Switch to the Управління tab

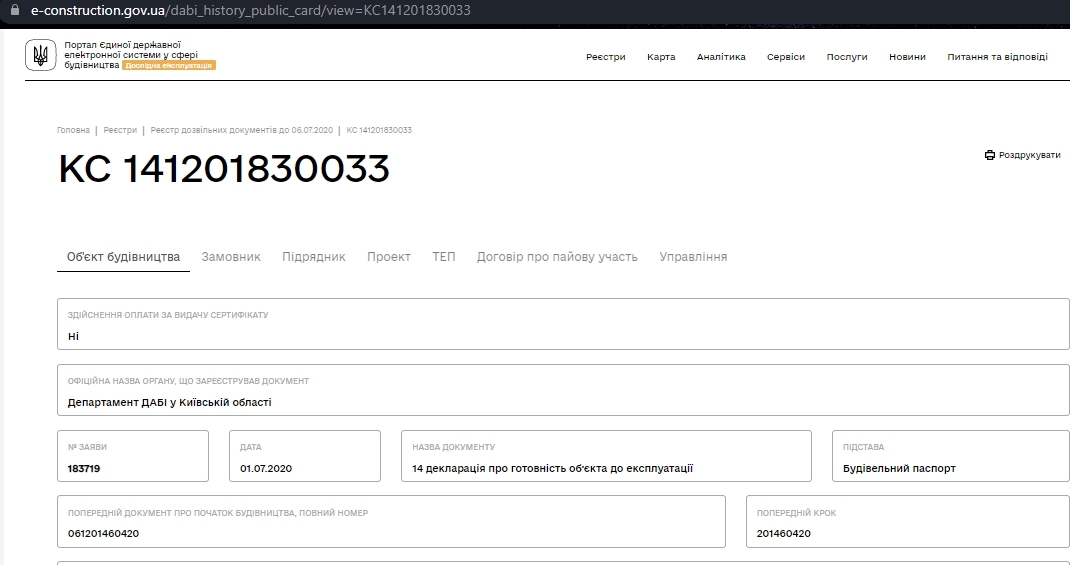click(693, 257)
